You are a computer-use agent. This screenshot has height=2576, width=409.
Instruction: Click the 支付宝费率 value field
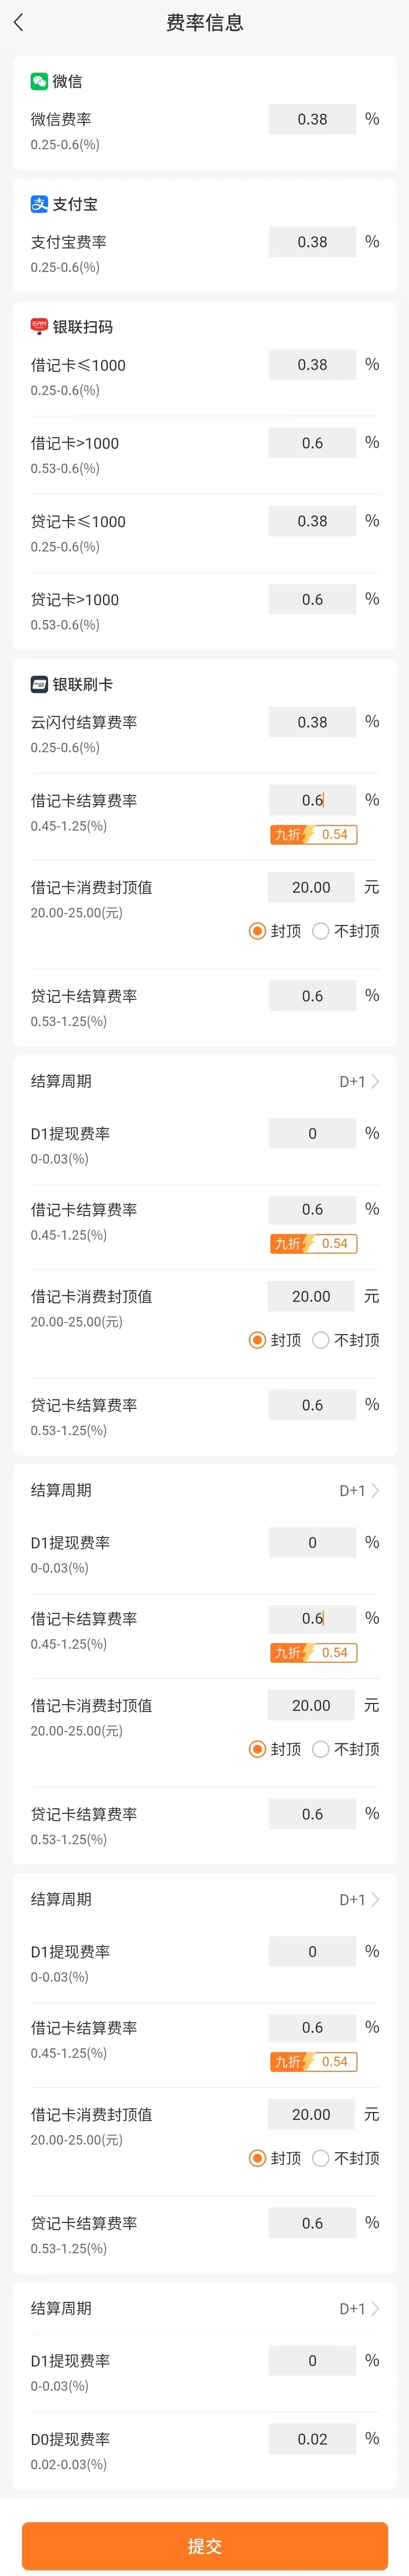click(x=312, y=242)
